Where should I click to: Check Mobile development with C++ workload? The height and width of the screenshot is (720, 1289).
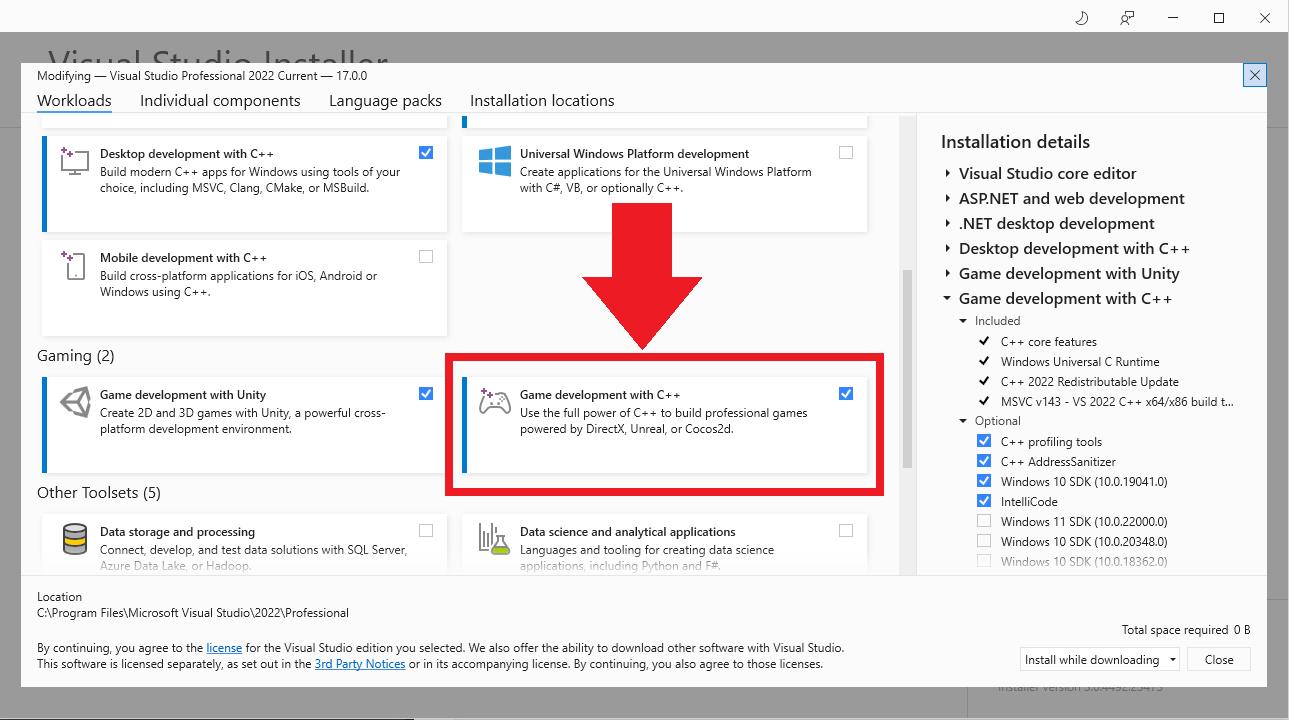point(426,257)
